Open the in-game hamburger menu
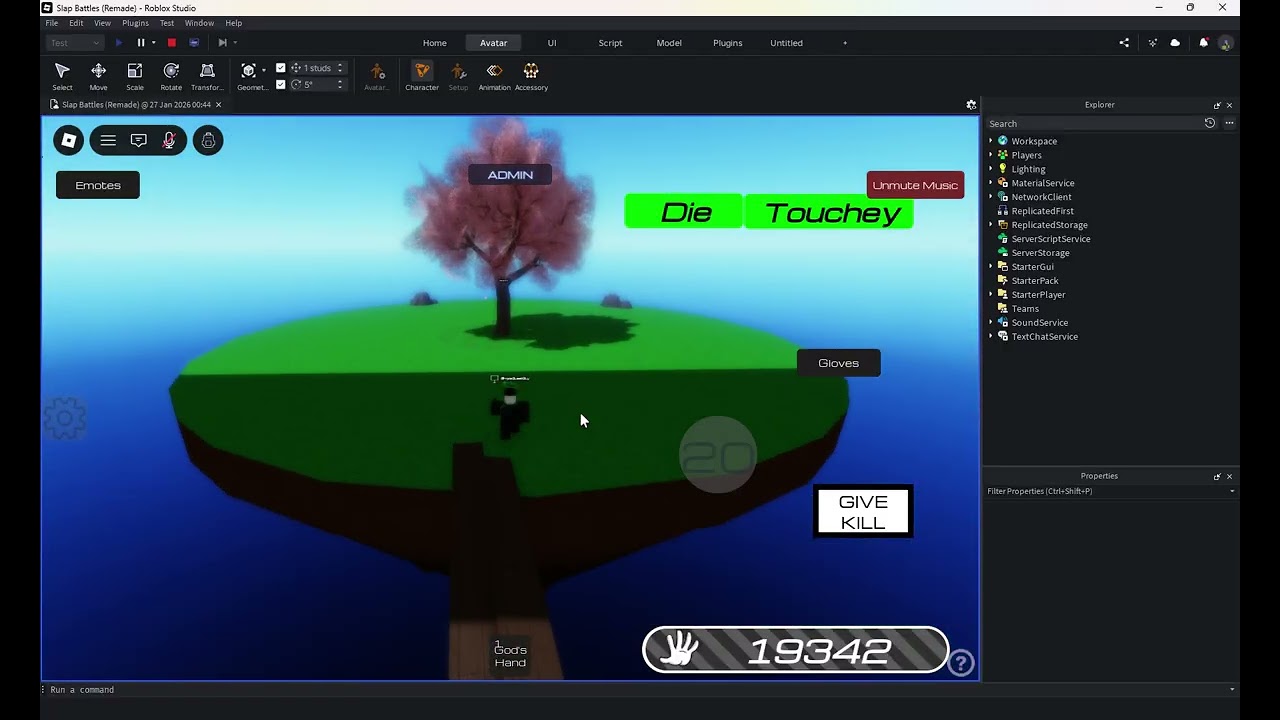 tap(108, 141)
